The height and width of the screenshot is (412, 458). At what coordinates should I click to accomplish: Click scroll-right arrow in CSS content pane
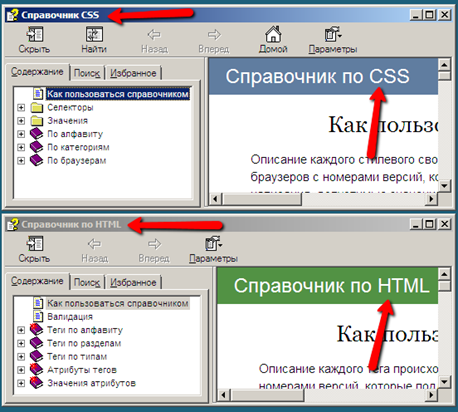click(432, 199)
